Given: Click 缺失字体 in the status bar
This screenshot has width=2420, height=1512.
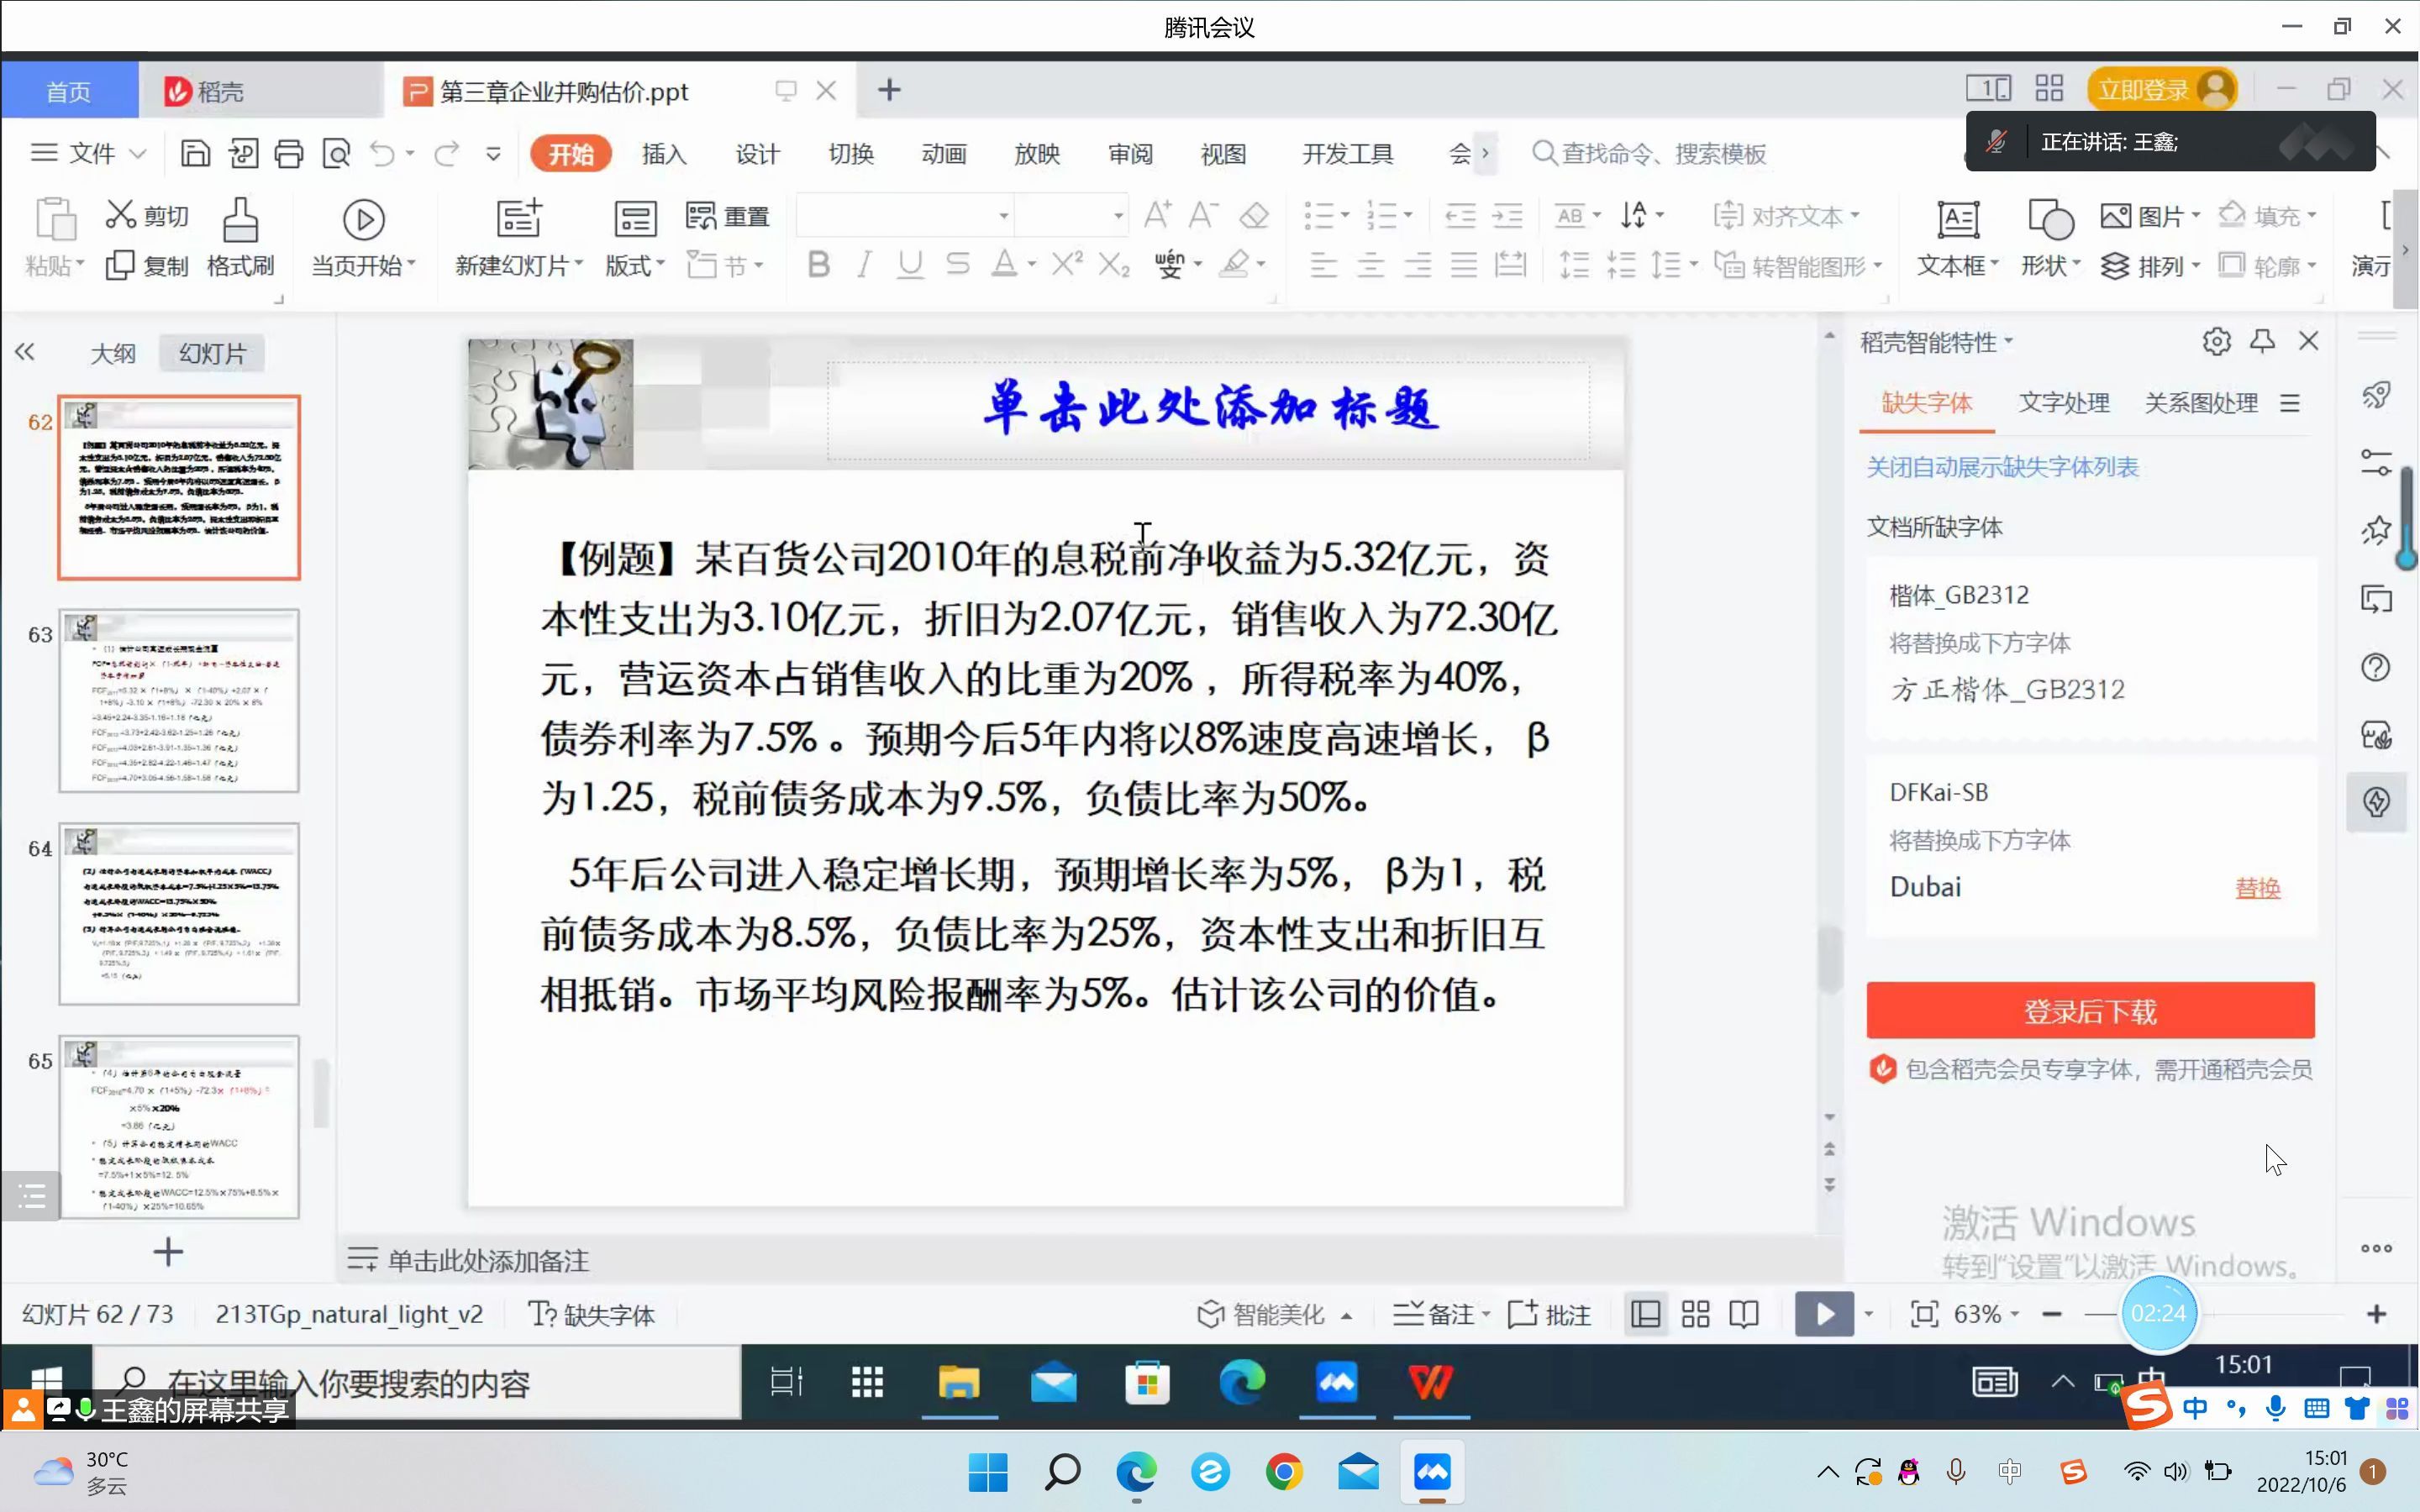Looking at the screenshot, I should click(592, 1314).
